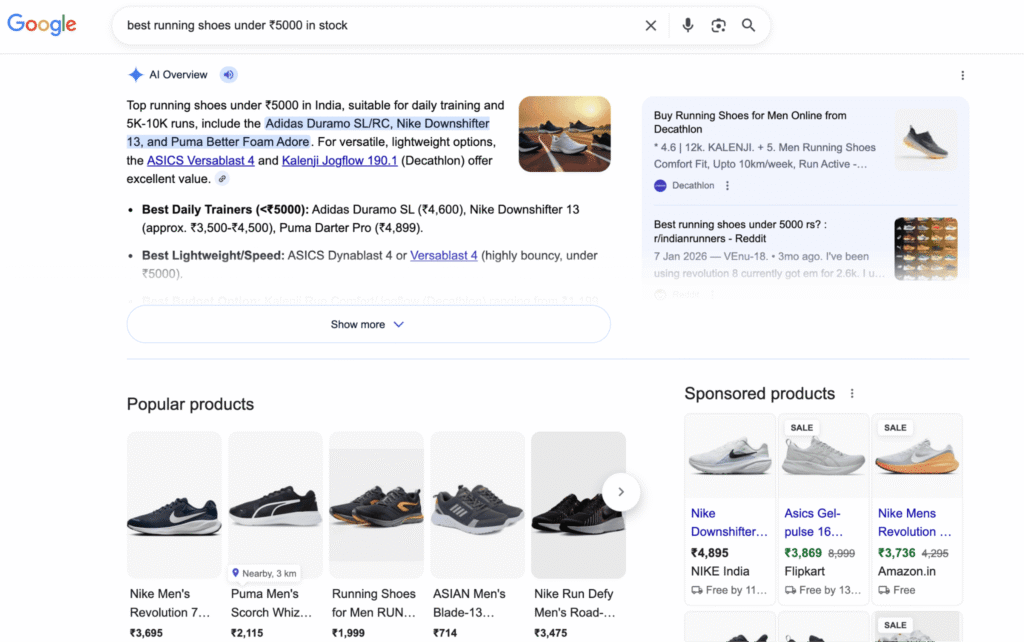Image resolution: width=1024 pixels, height=642 pixels.
Task: Click sponsored Nike Revolution orange-sole image
Action: pyautogui.click(x=917, y=456)
